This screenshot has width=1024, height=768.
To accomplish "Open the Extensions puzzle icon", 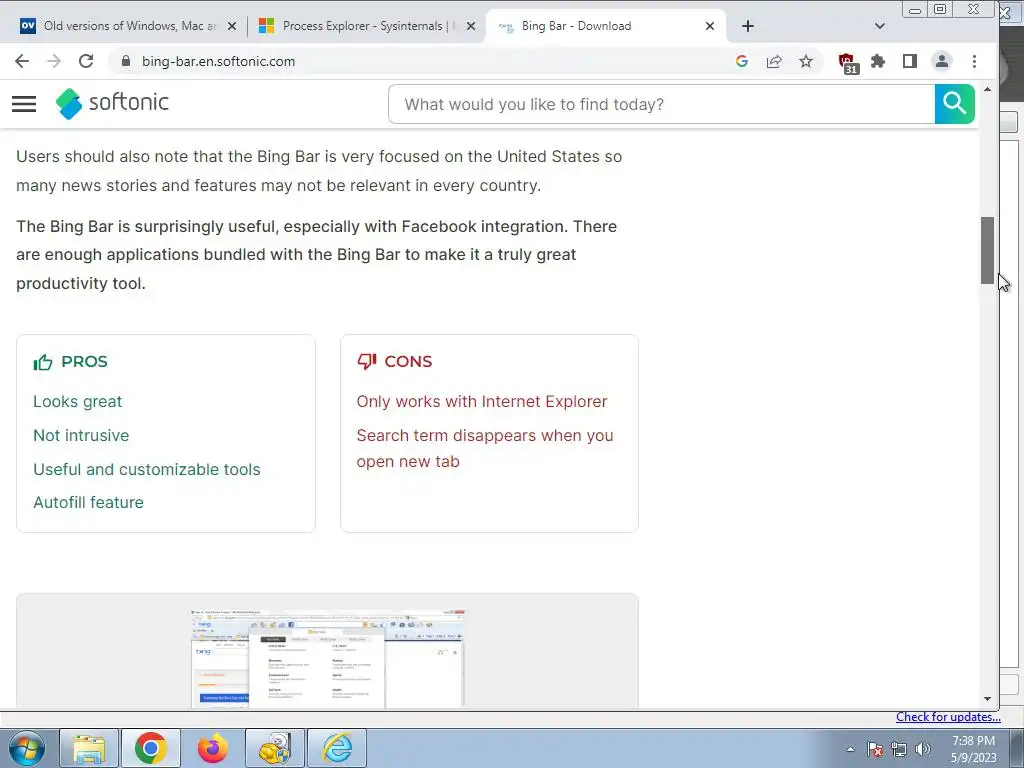I will point(878,61).
